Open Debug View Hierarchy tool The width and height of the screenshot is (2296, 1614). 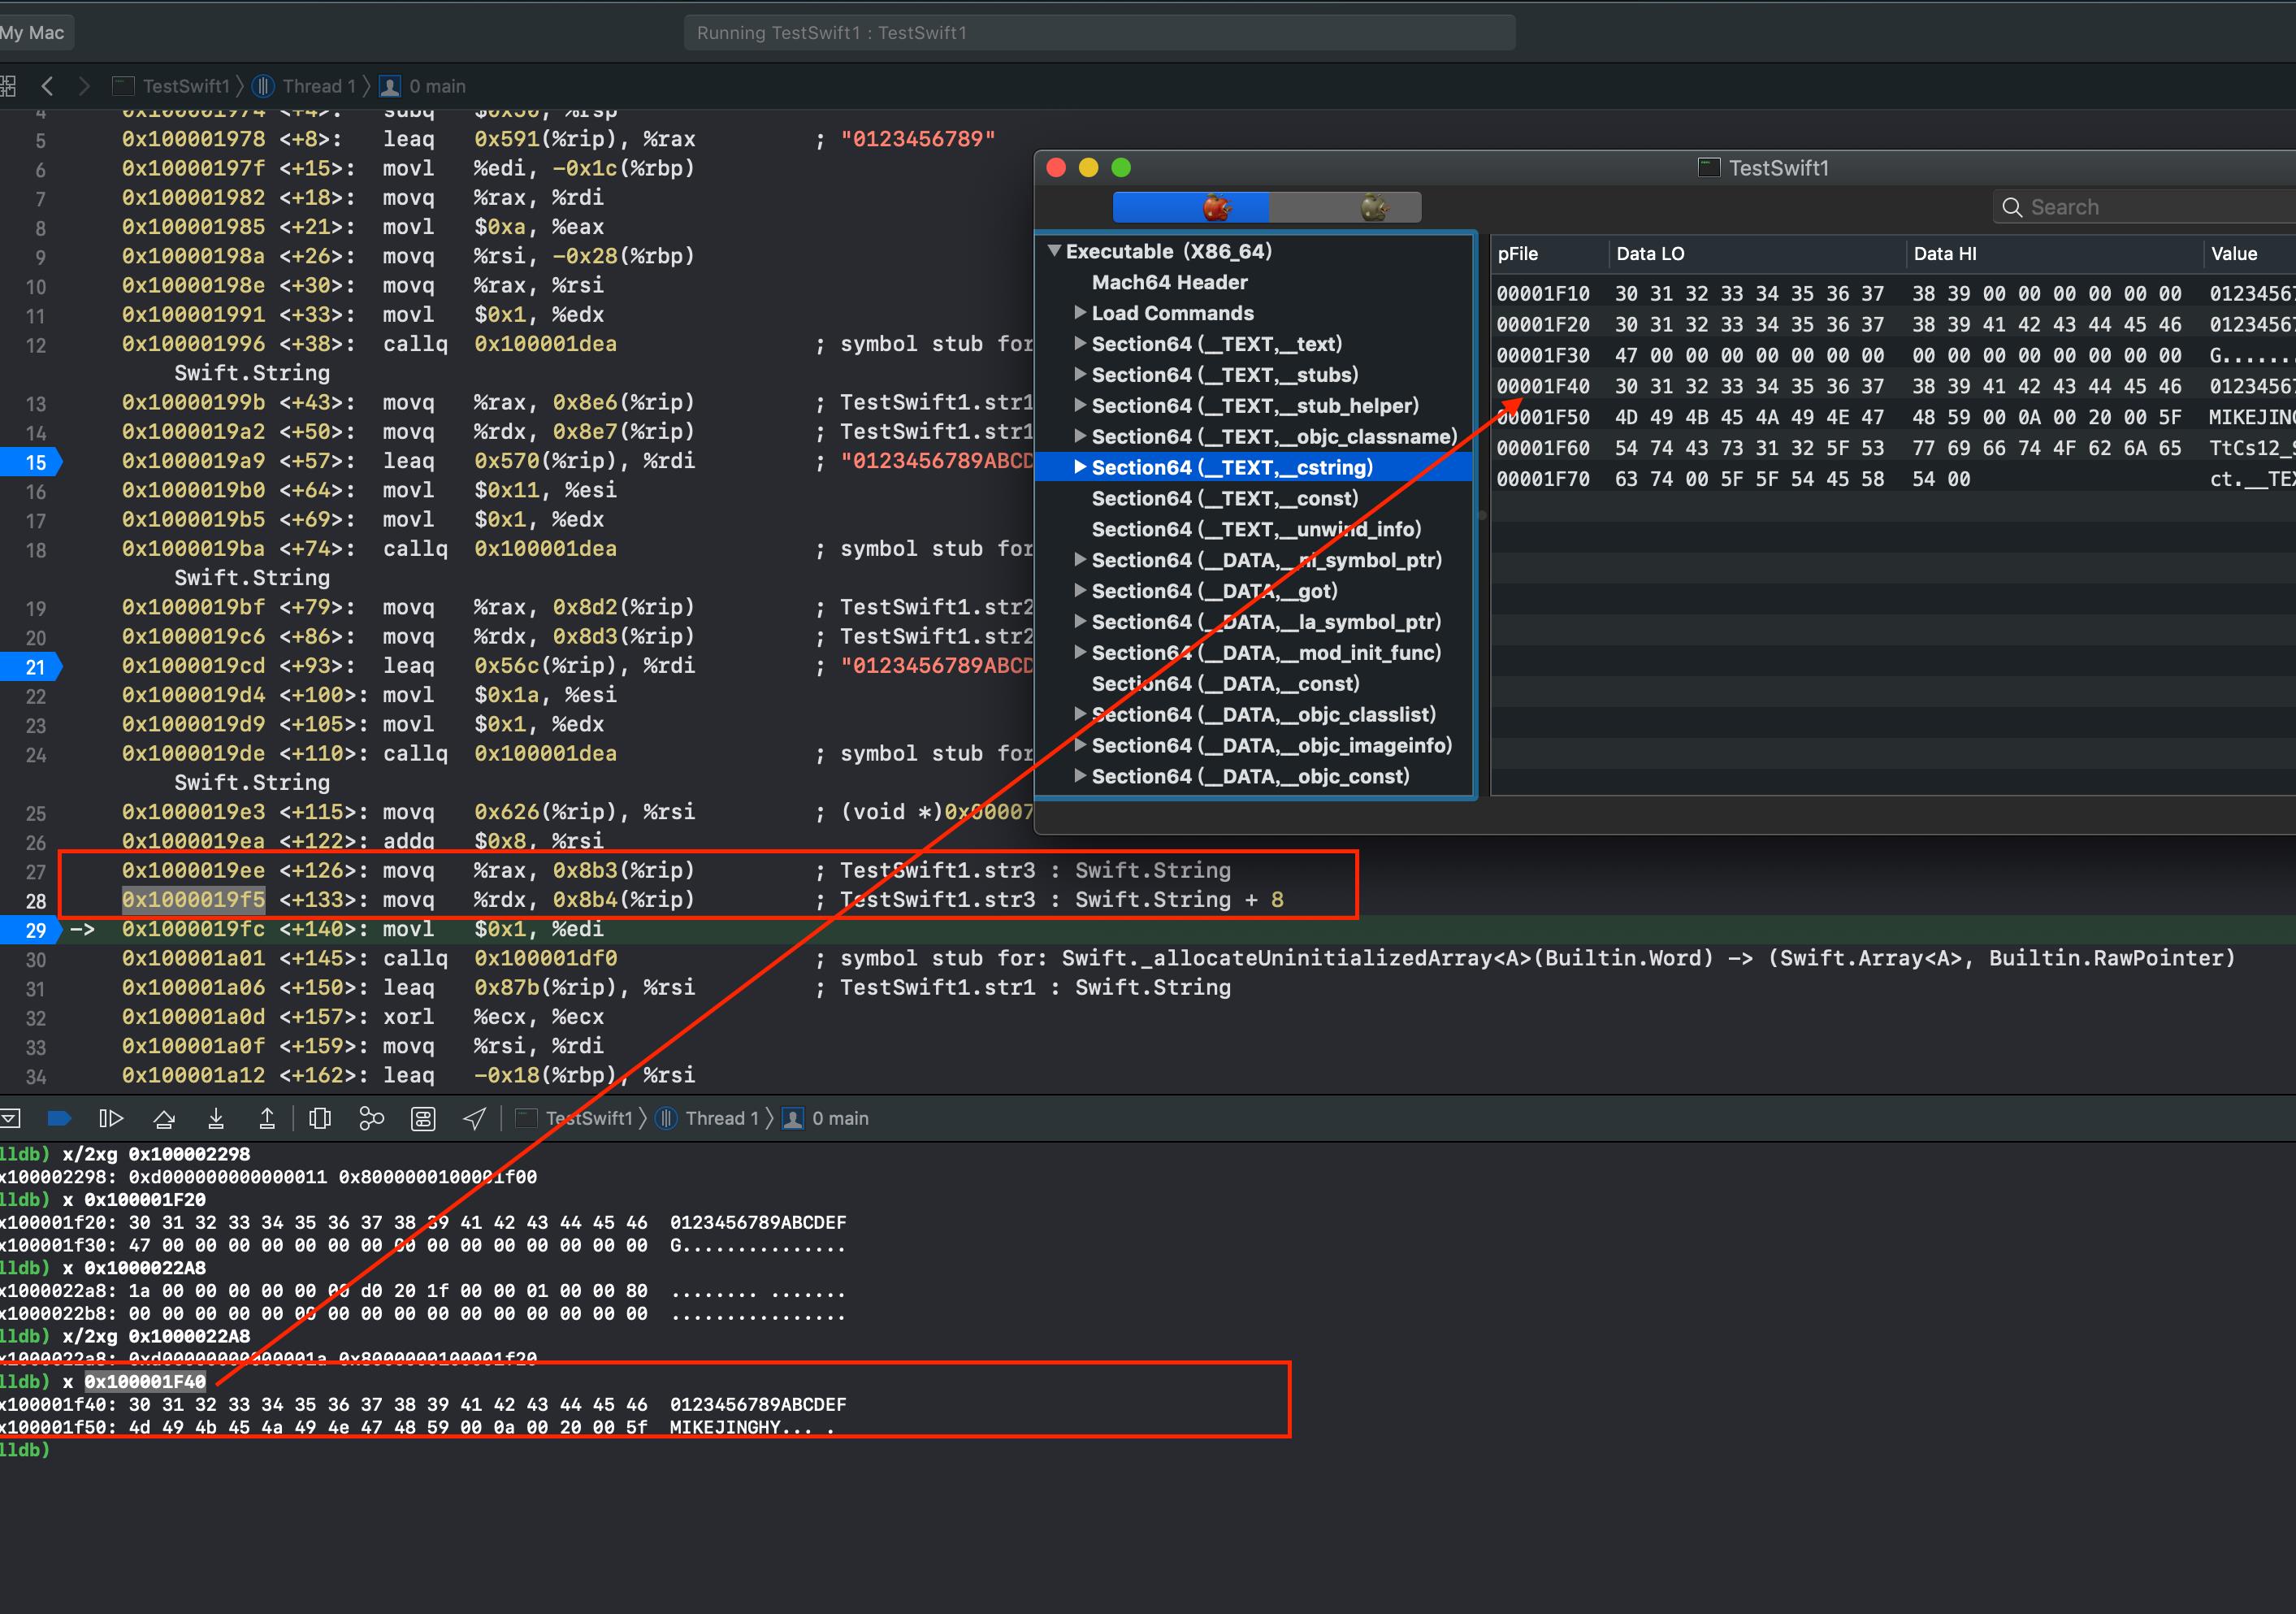click(x=320, y=1118)
